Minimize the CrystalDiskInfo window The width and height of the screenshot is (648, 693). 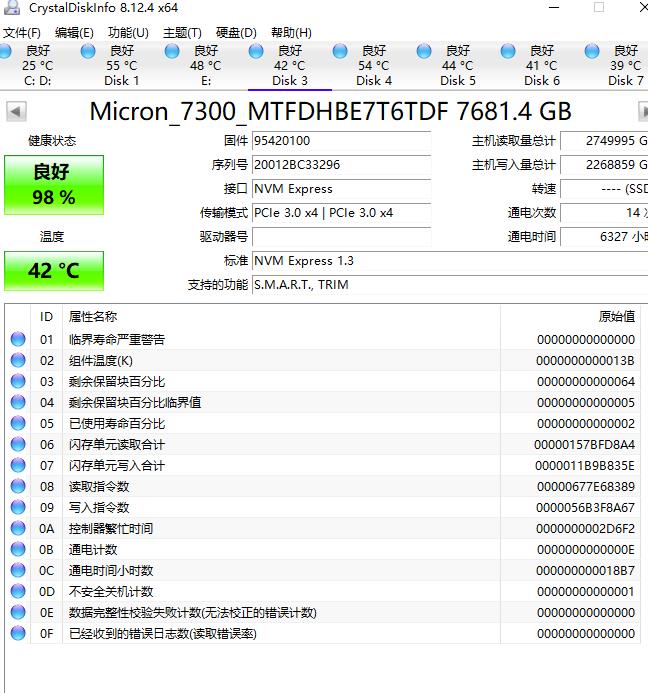point(554,8)
